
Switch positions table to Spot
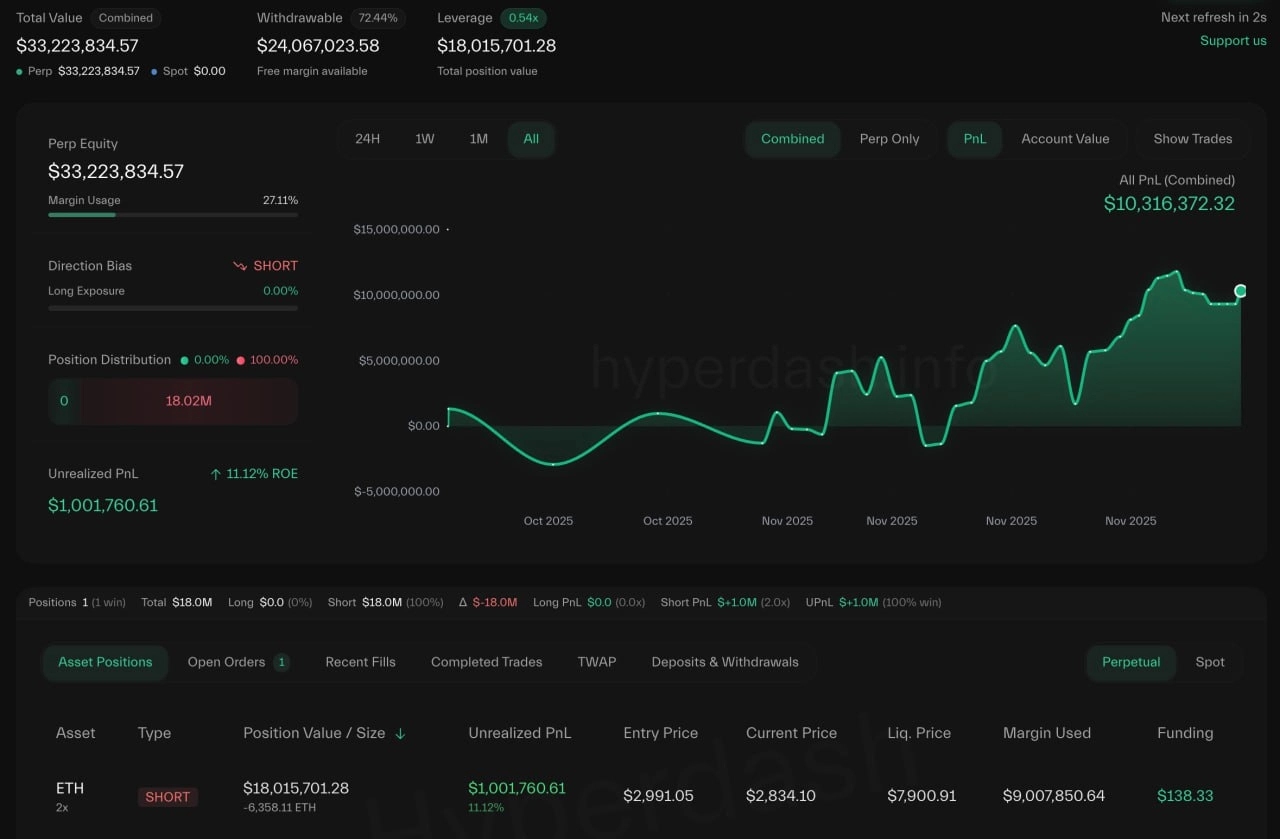(x=1210, y=662)
